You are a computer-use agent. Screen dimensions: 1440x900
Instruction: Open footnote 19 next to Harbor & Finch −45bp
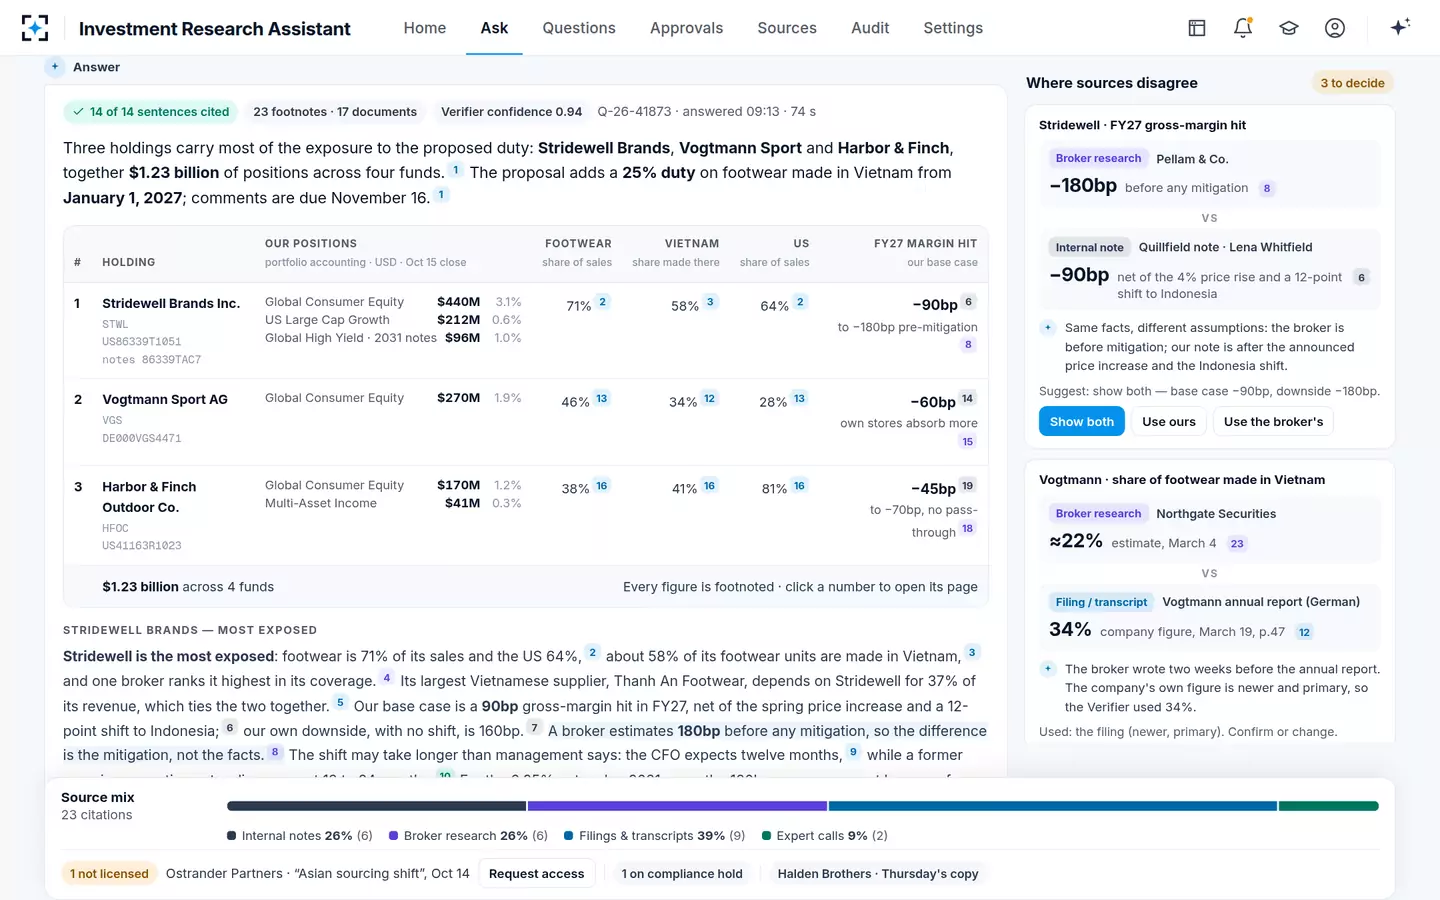967,486
